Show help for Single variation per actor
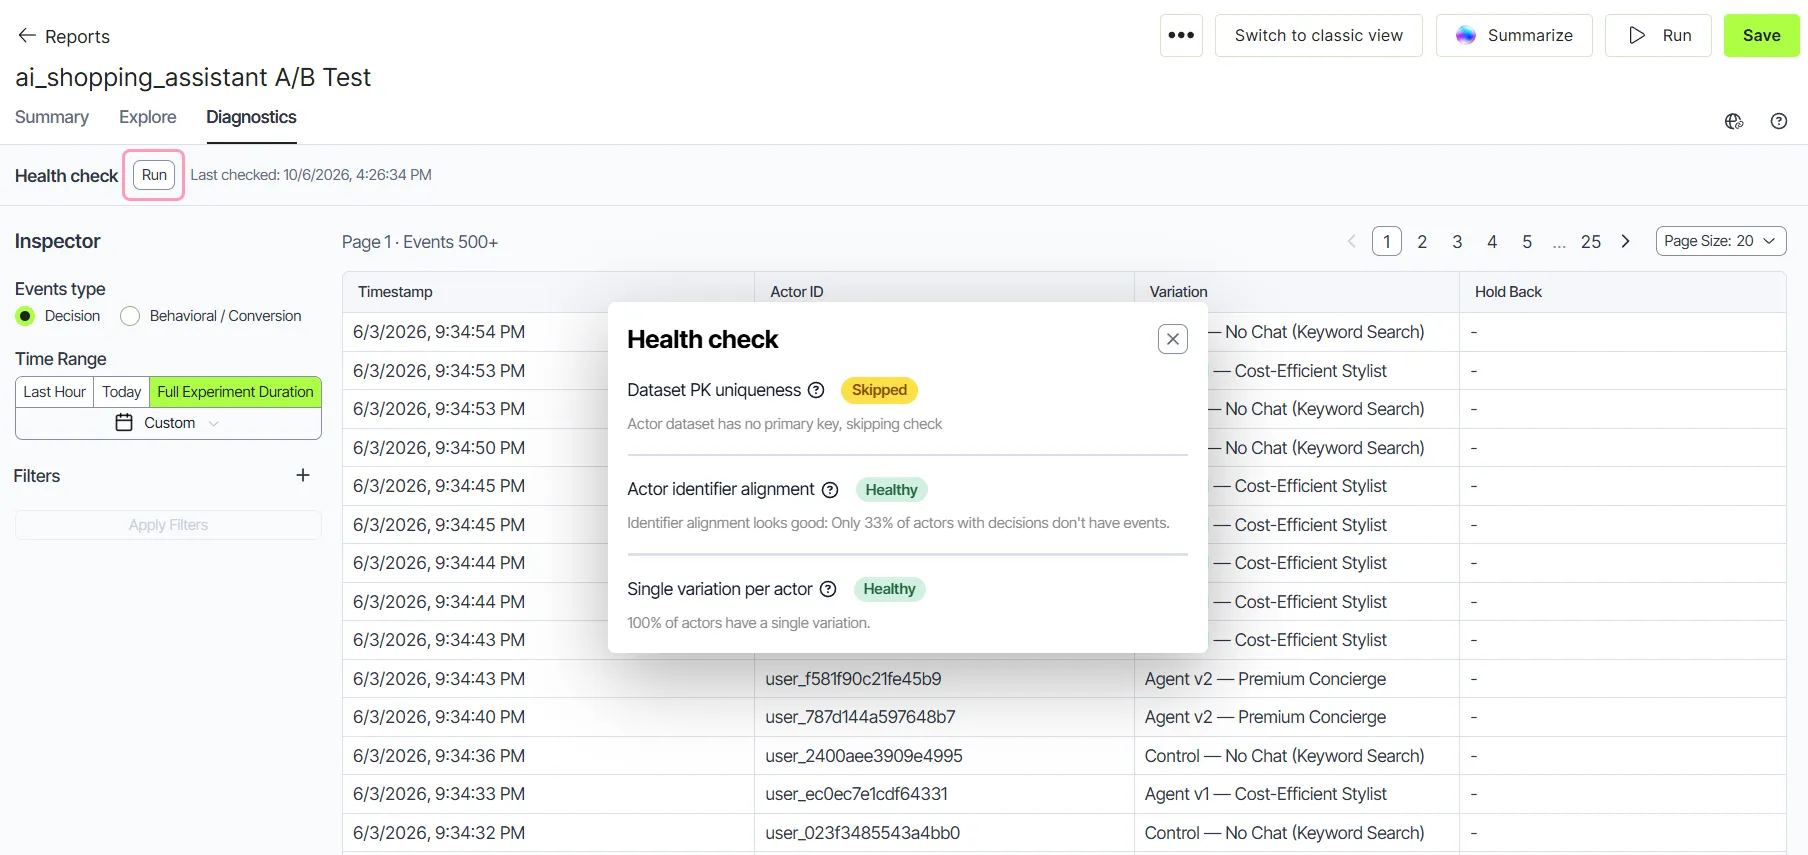Screen dimensions: 1808x855 [828, 590]
